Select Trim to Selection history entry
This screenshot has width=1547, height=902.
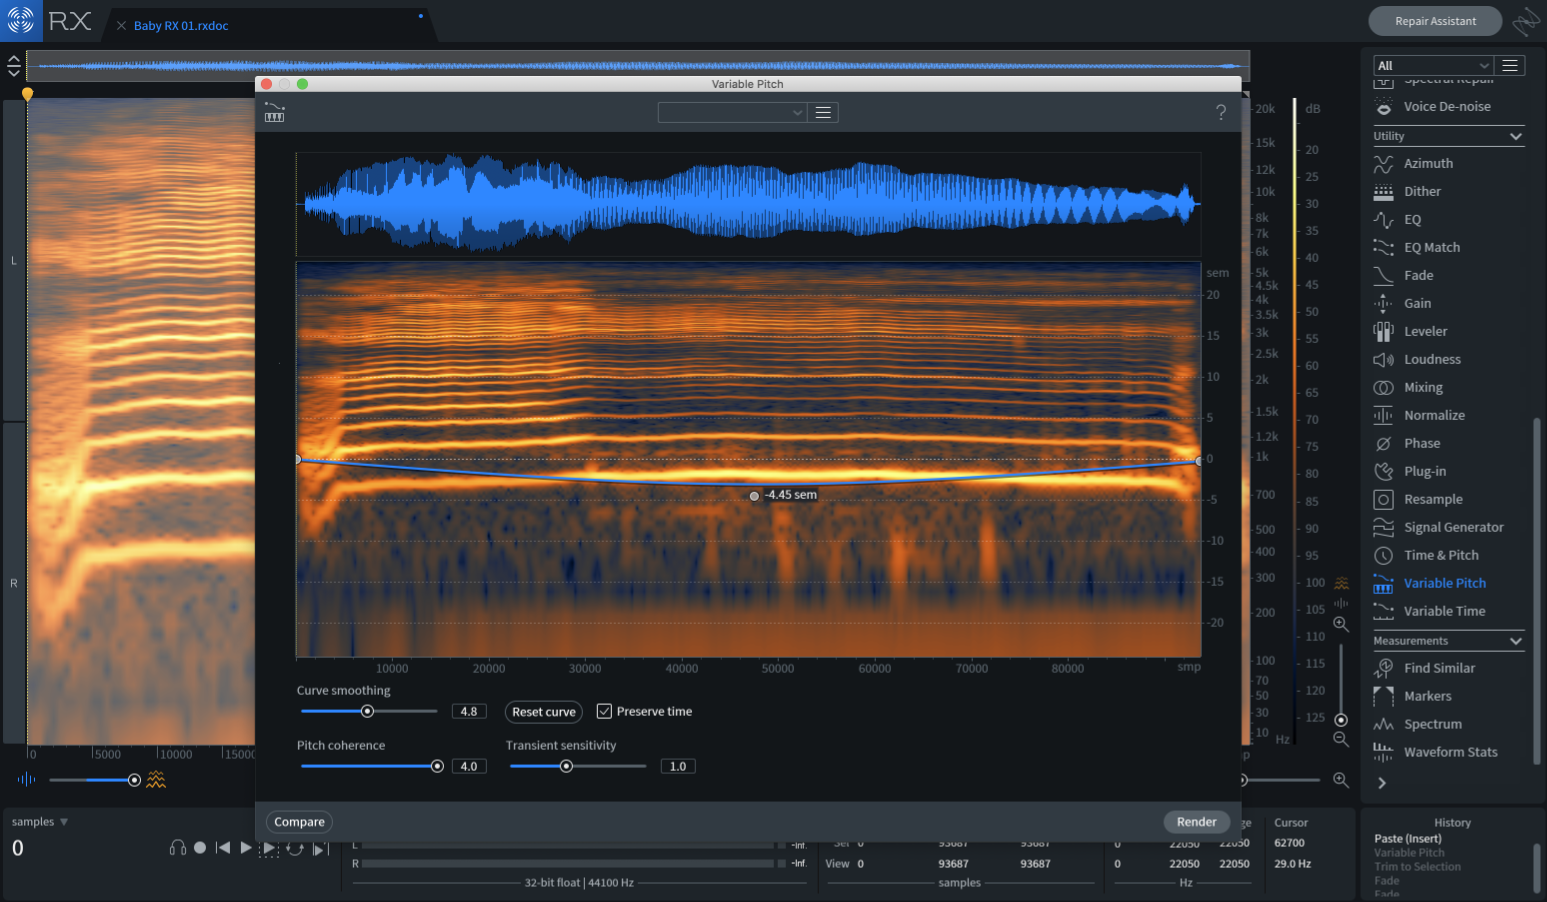point(1417,867)
